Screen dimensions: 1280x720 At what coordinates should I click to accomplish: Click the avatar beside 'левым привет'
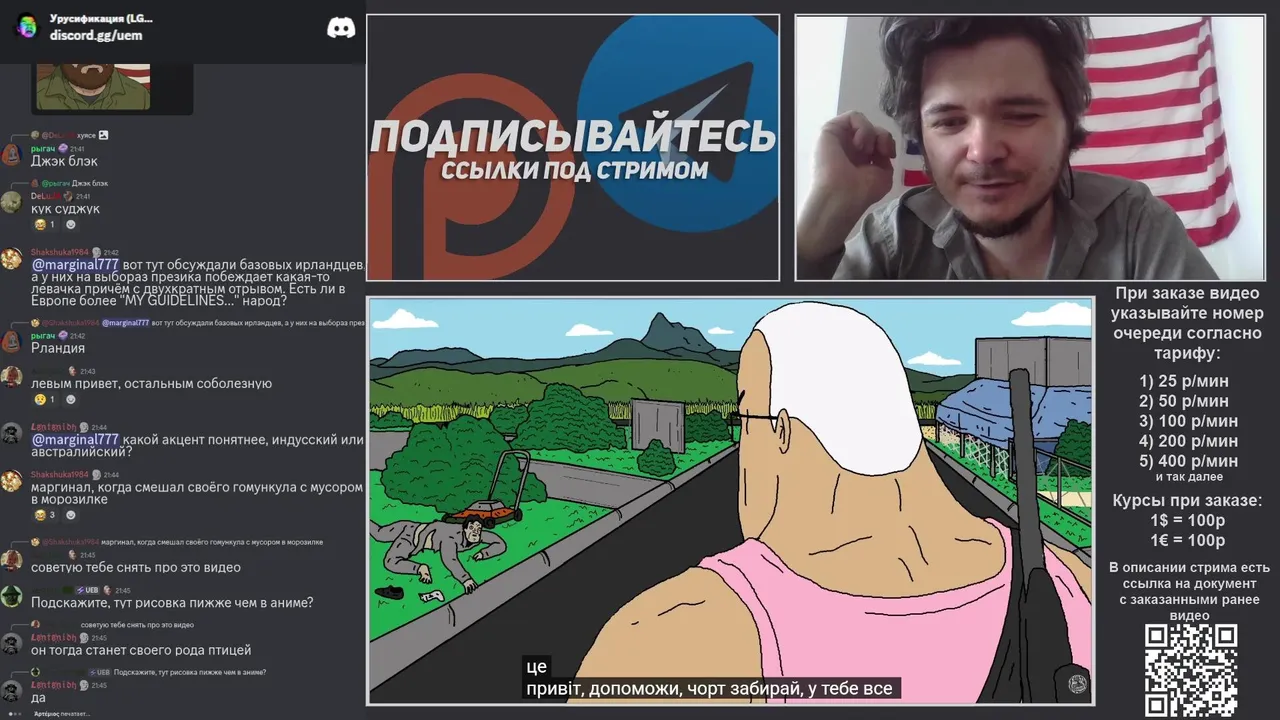11,377
